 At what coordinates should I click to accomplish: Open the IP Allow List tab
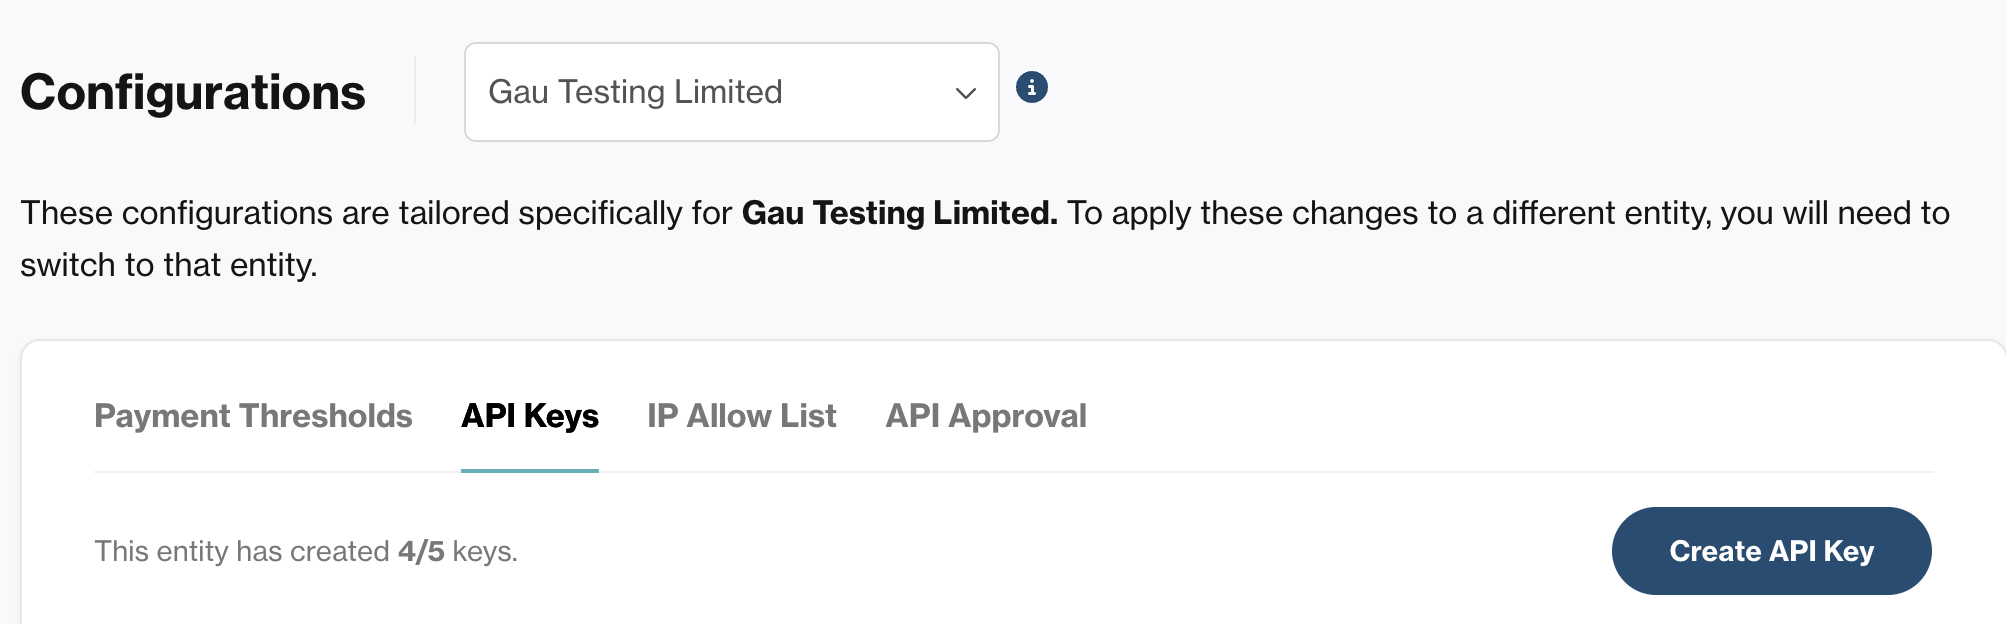[x=742, y=416]
